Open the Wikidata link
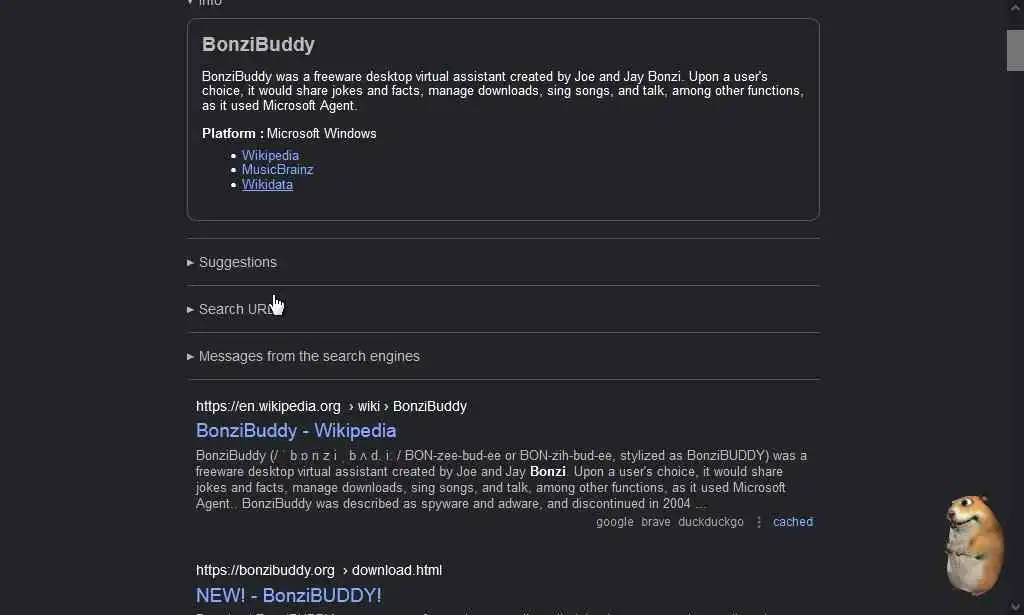The height and width of the screenshot is (615, 1024). [267, 185]
